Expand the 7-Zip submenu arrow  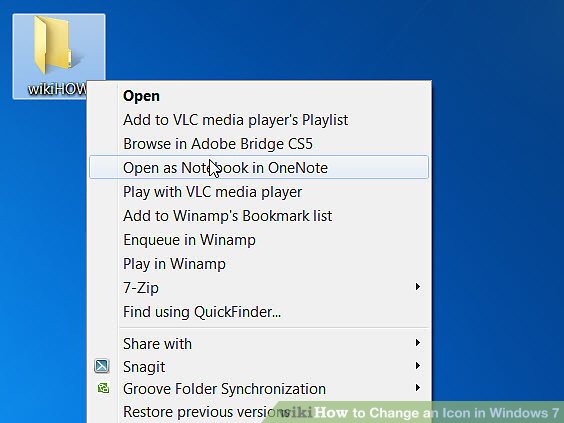click(x=418, y=287)
